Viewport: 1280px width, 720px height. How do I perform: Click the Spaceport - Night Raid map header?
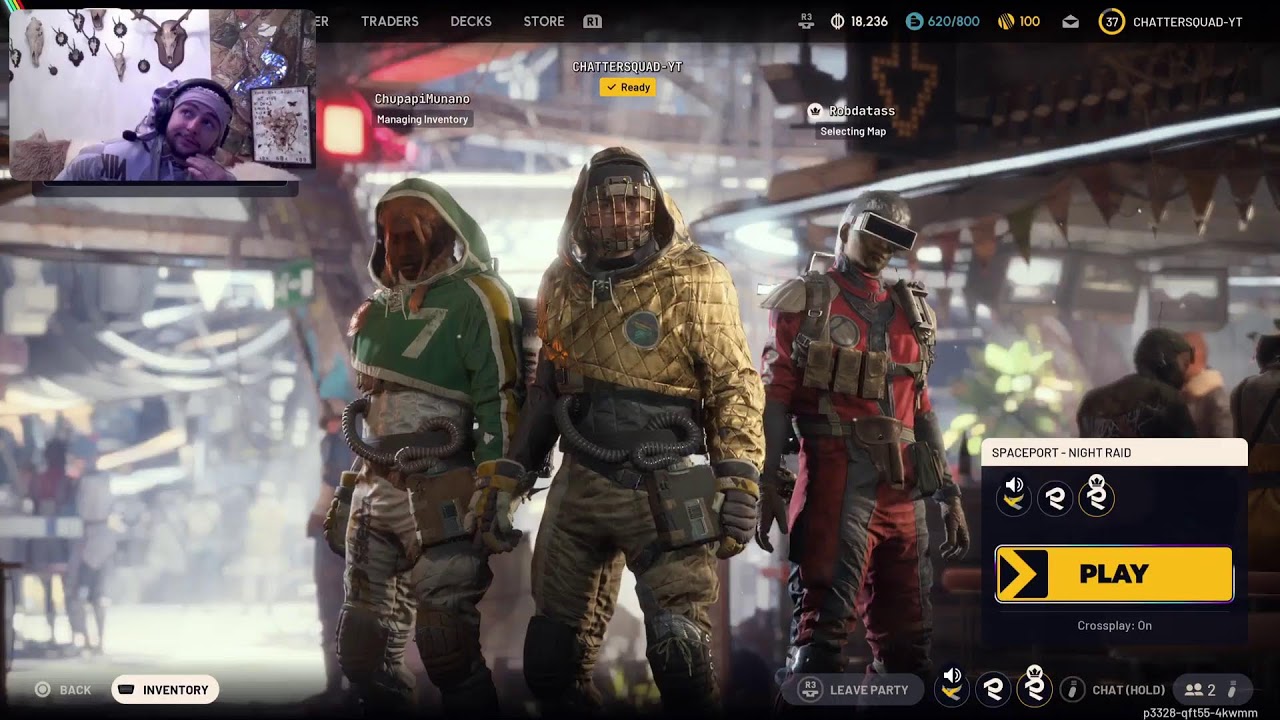1114,453
